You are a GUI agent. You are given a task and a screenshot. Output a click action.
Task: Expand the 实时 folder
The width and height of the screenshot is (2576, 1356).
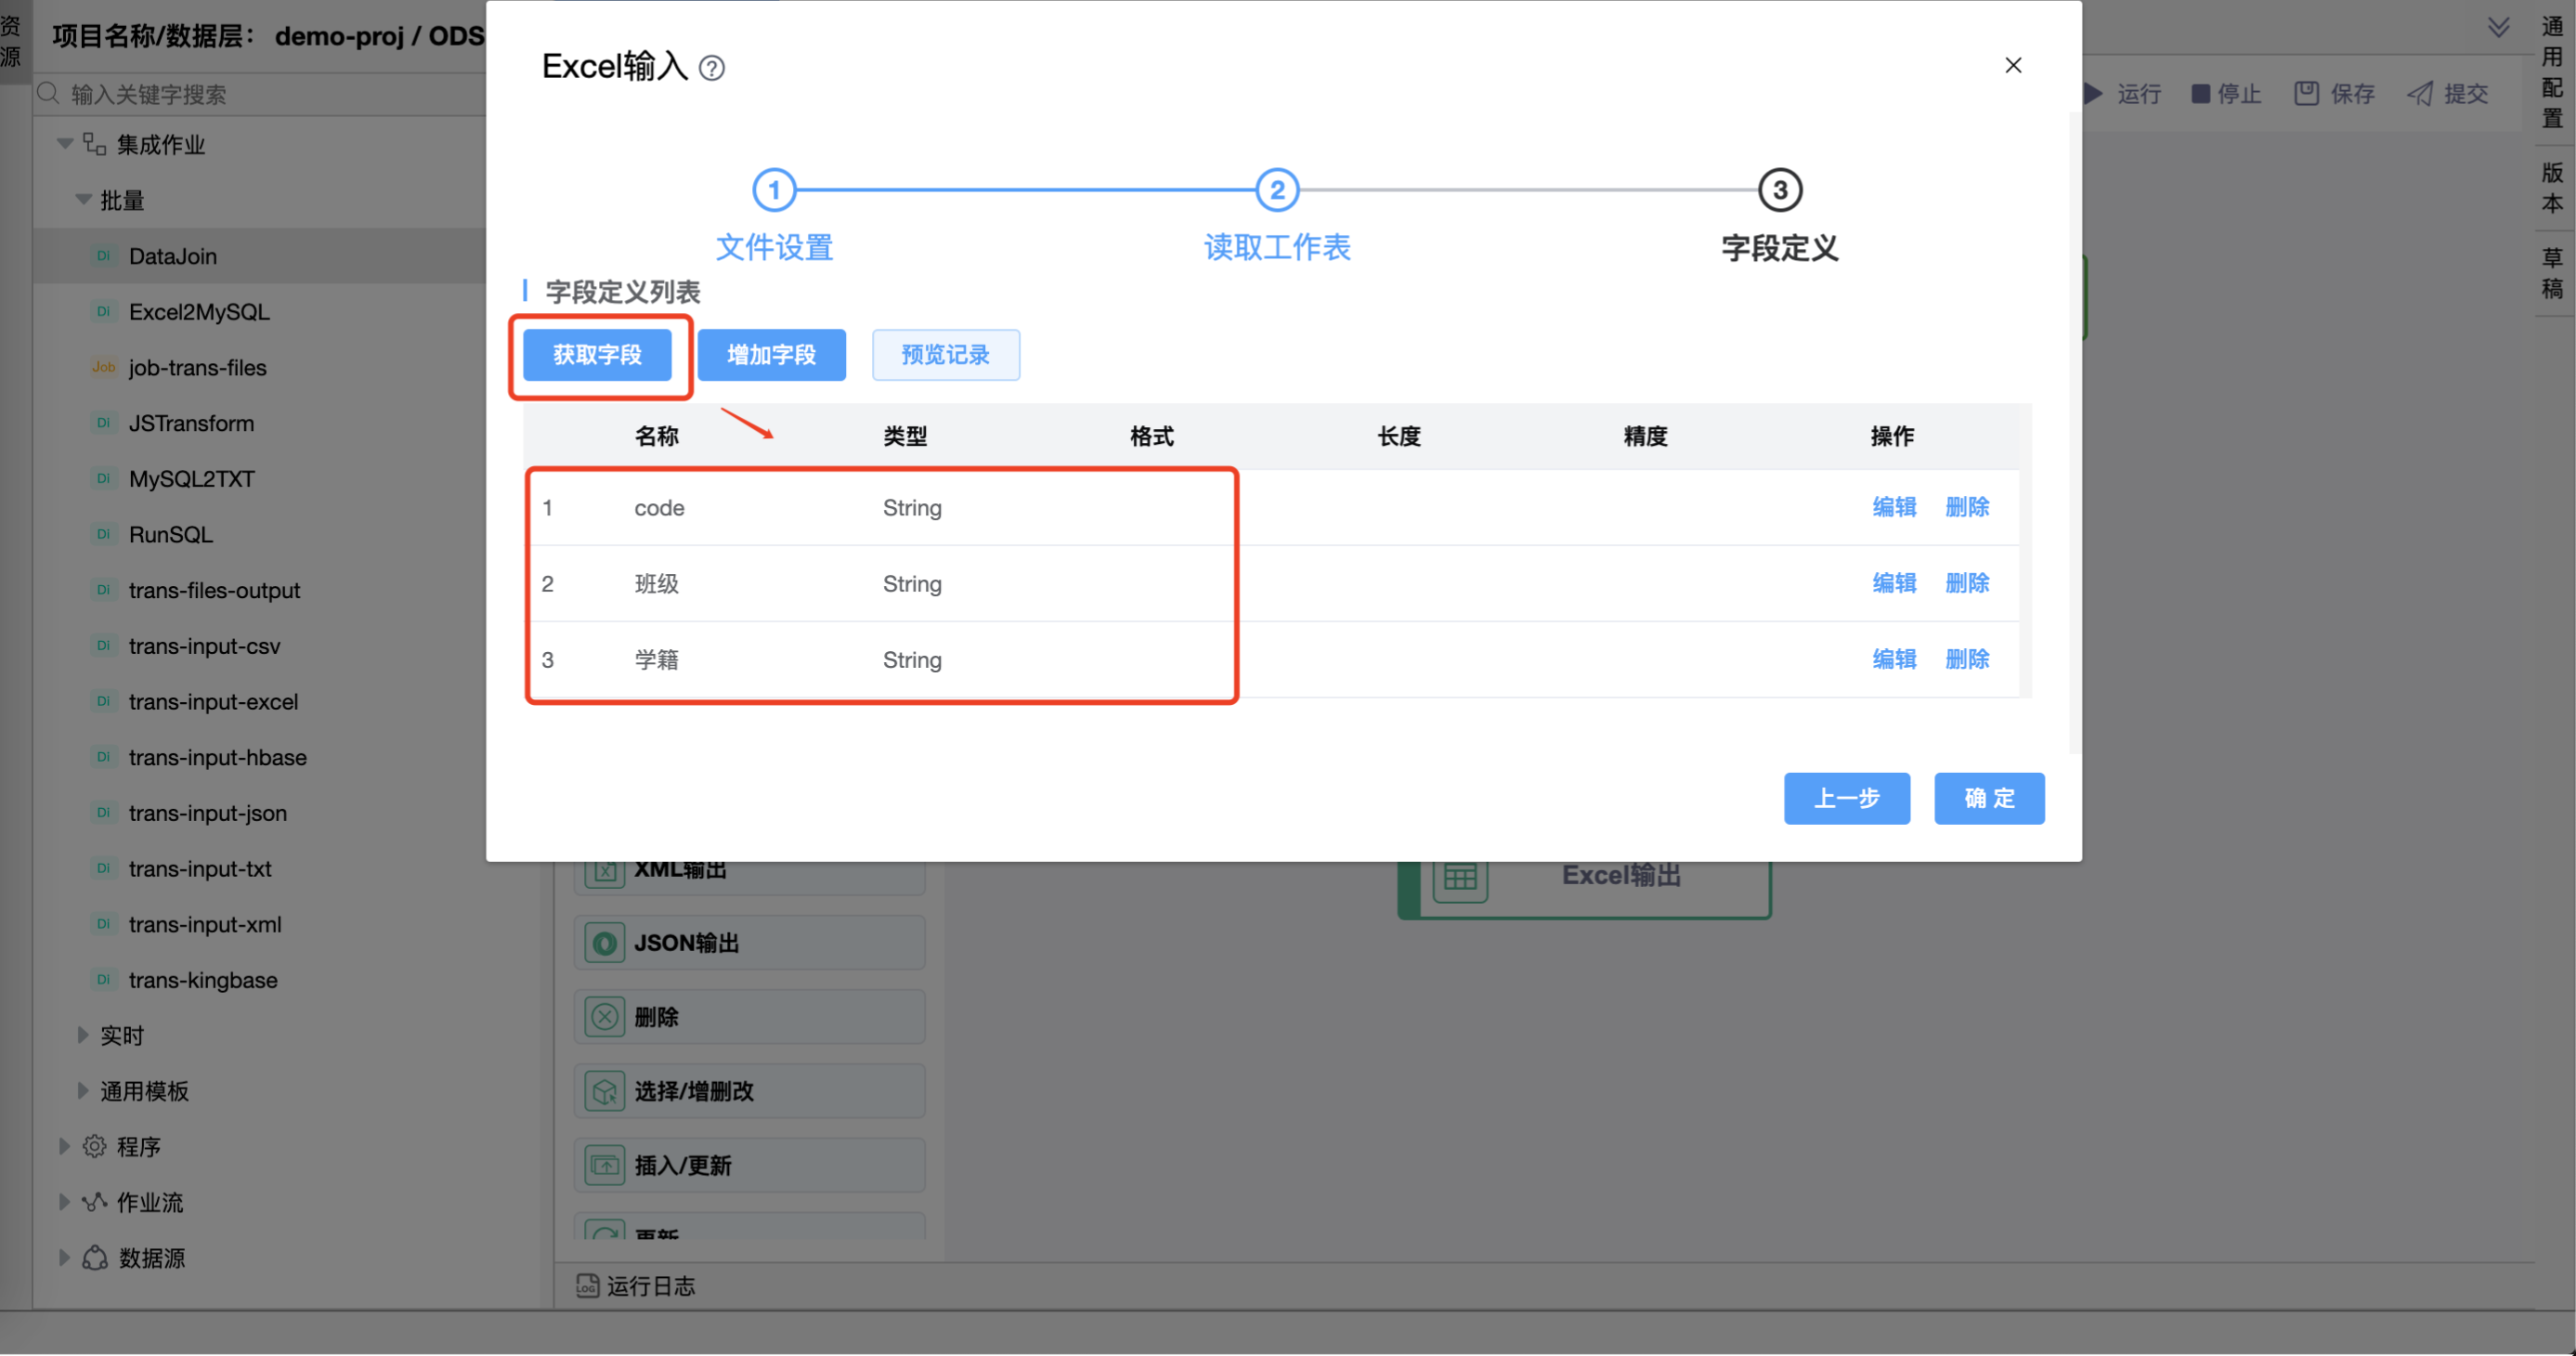(84, 1035)
